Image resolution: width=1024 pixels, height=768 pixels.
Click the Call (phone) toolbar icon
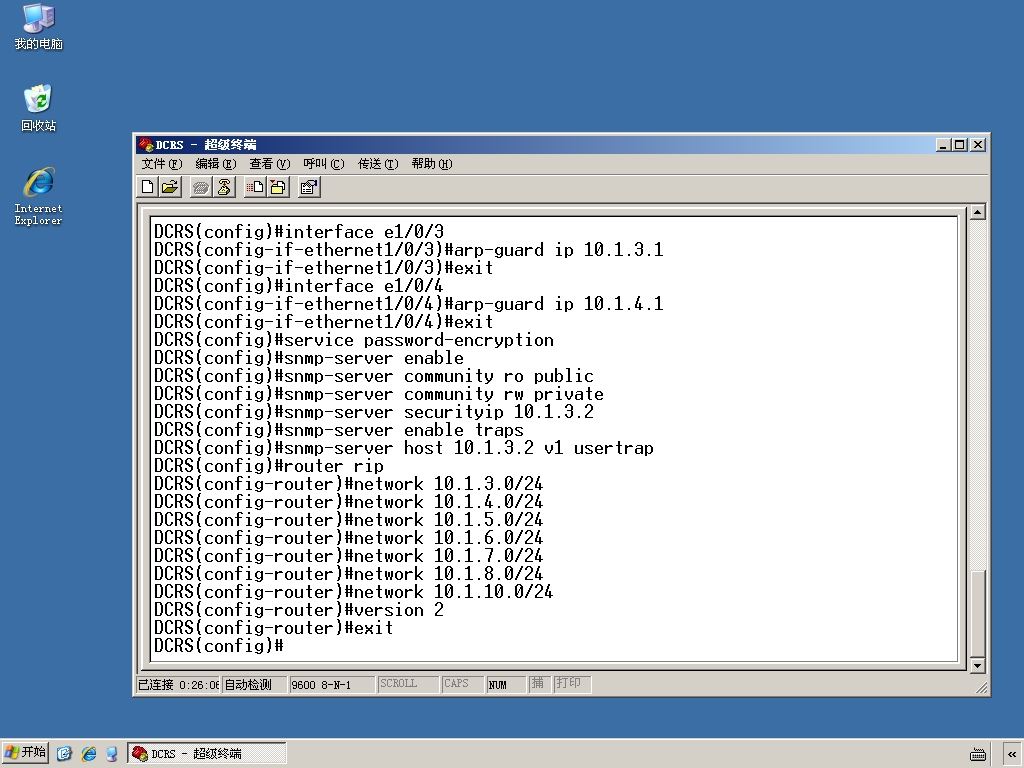tap(201, 187)
